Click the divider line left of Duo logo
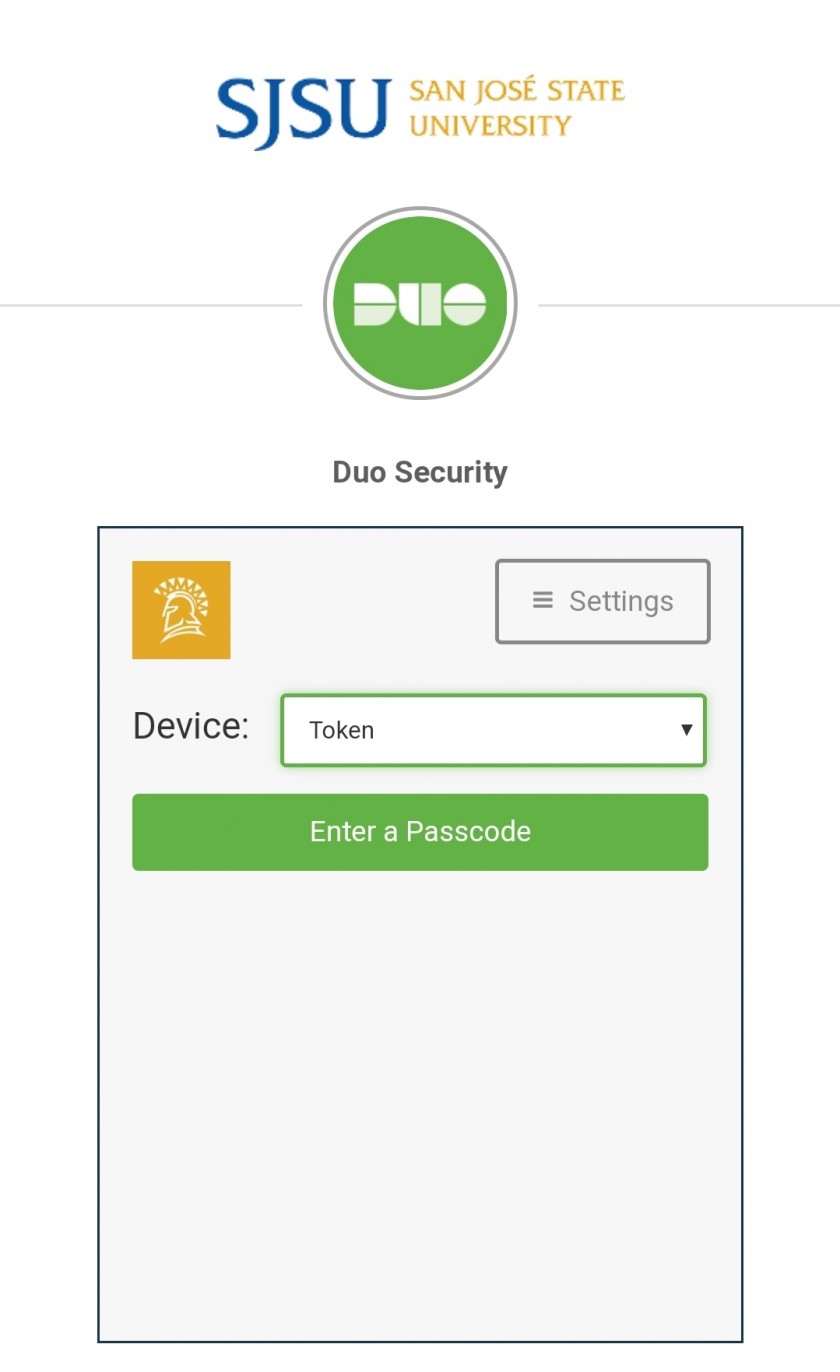Screen dimensions: 840x1372 tap(151, 305)
